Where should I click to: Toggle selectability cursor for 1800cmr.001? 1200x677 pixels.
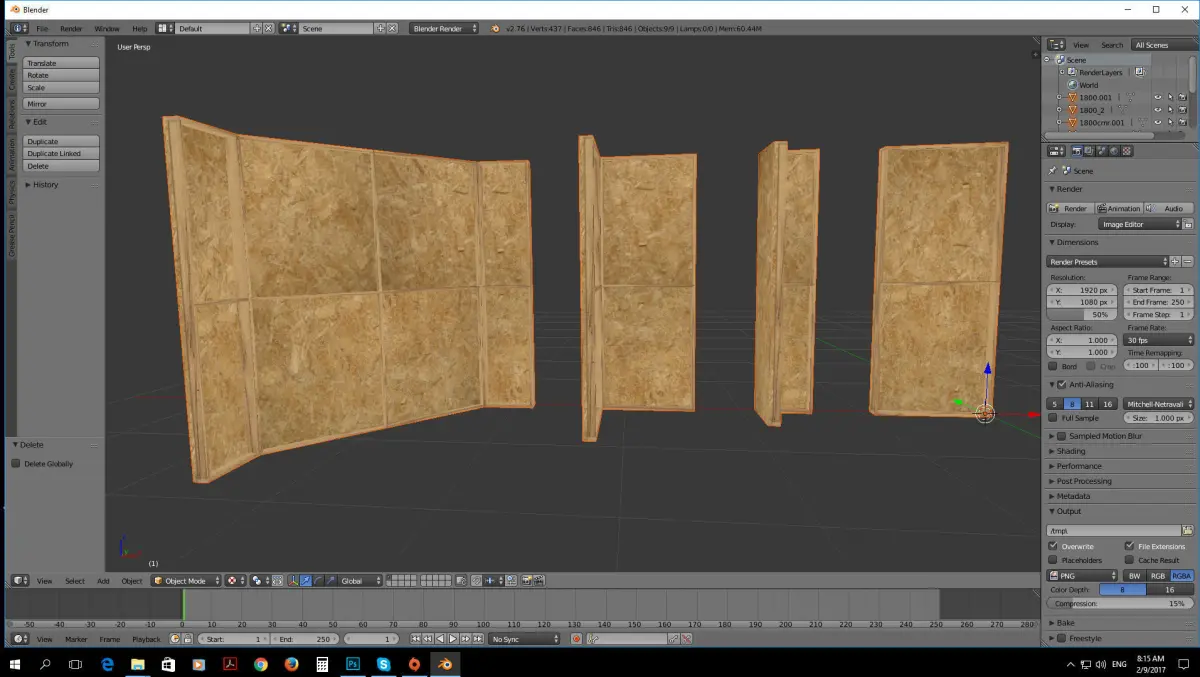pos(1170,123)
